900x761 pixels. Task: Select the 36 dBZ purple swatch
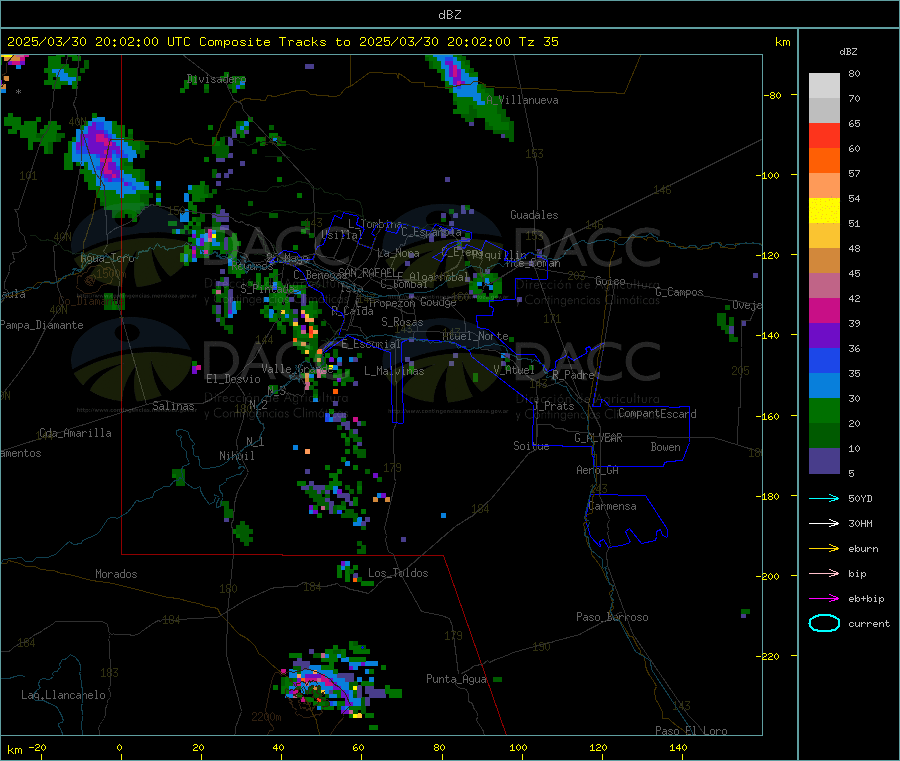click(824, 336)
